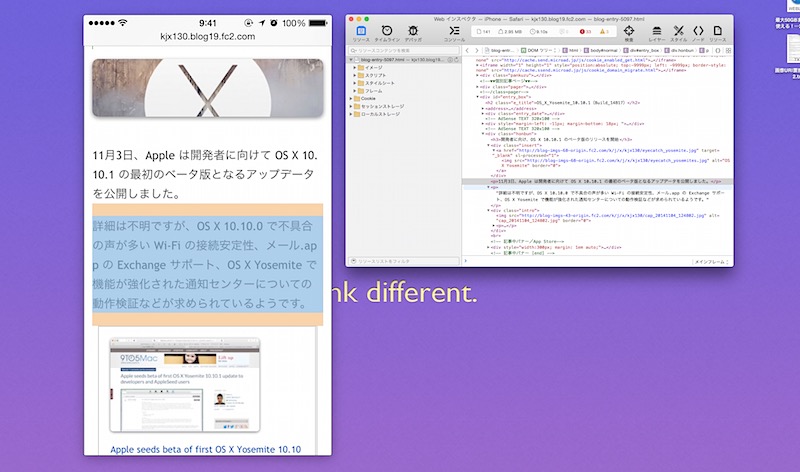Image resolution: width=800 pixels, height=472 pixels.
Task: Select the body#normal breadcrumb item
Action: [x=601, y=51]
